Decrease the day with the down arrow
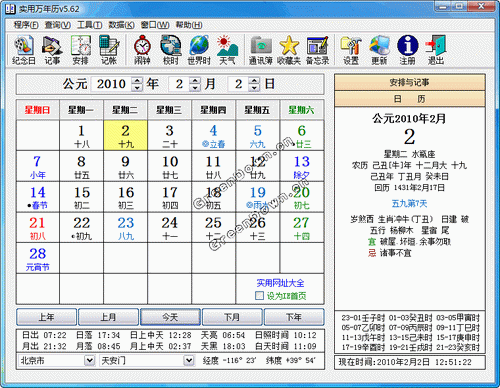Image resolution: width=500 pixels, height=388 pixels. click(x=254, y=88)
